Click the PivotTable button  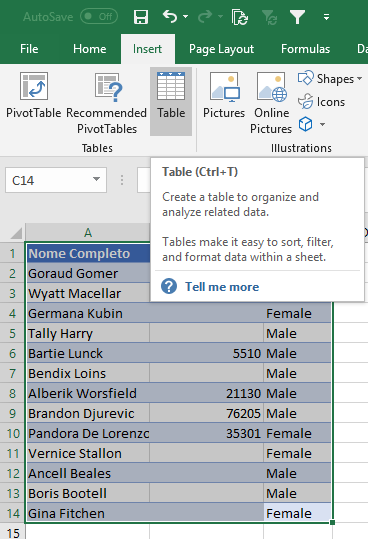pyautogui.click(x=34, y=96)
